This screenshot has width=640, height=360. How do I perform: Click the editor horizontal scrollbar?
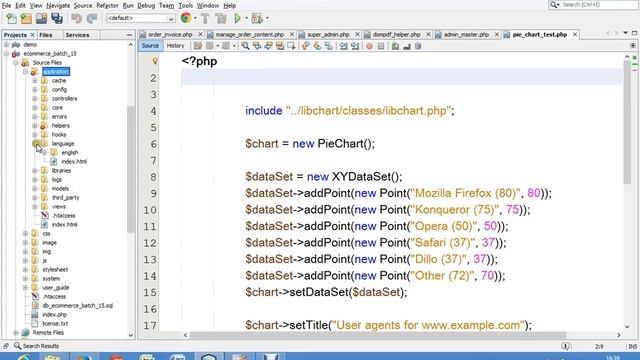(x=378, y=335)
